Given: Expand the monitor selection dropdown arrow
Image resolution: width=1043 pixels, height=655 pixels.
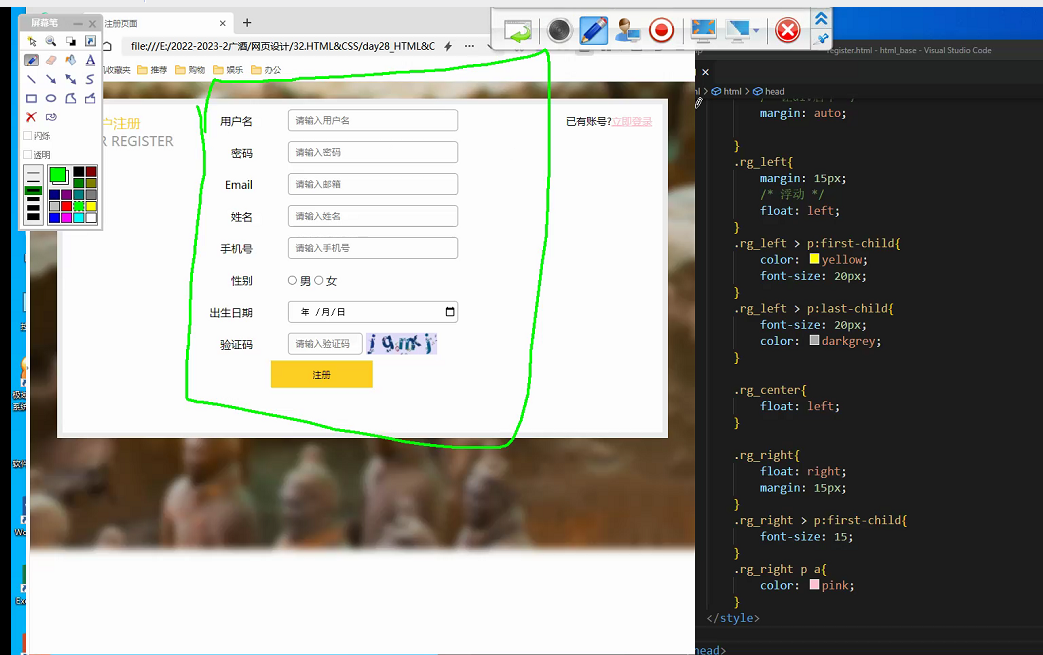Looking at the screenshot, I should click(x=756, y=31).
